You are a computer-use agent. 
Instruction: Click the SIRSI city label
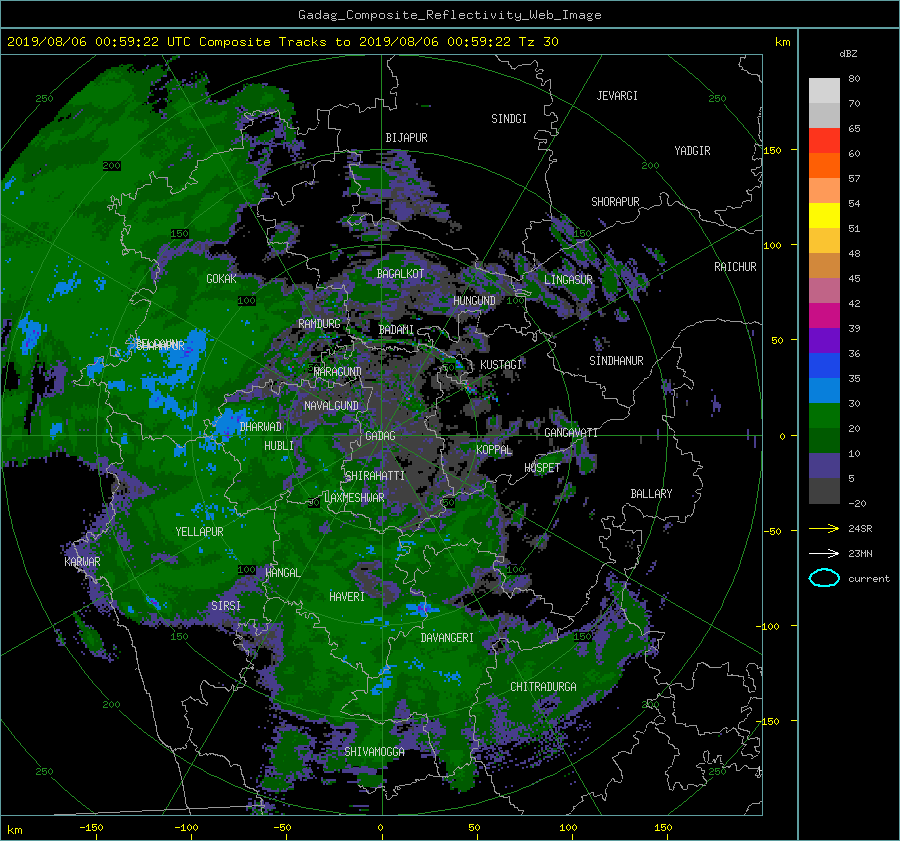point(226,606)
